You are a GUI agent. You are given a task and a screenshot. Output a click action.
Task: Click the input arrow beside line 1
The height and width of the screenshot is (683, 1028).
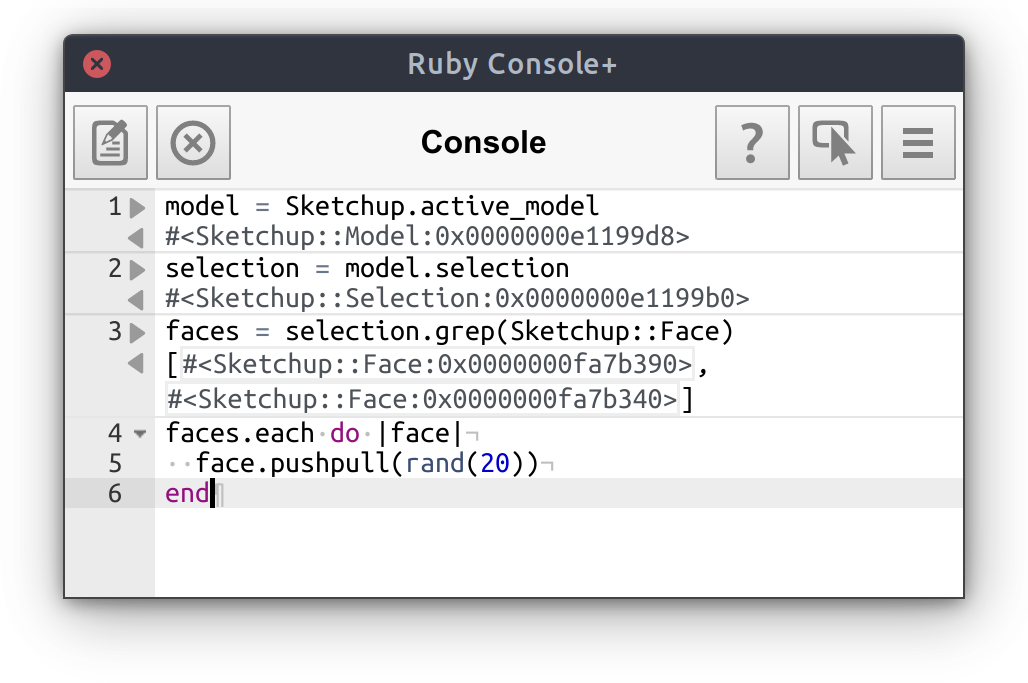pos(138,208)
